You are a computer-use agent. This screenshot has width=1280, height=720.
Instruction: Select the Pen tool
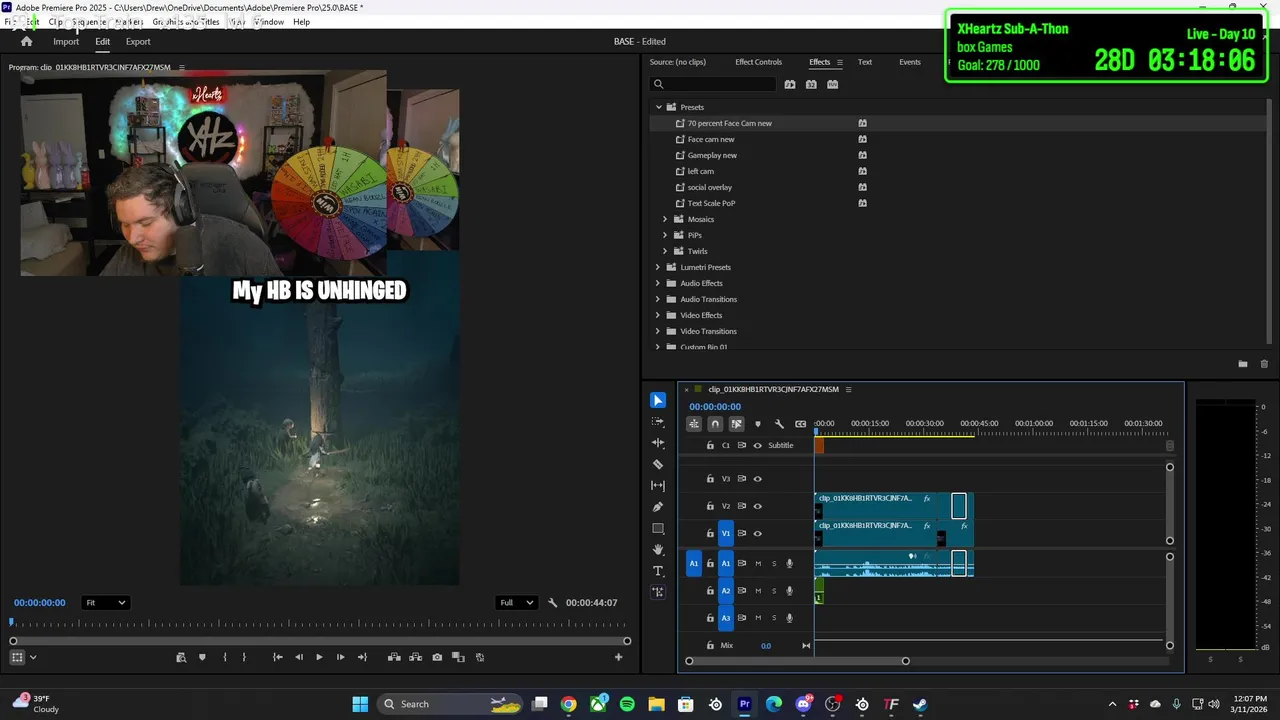[658, 507]
